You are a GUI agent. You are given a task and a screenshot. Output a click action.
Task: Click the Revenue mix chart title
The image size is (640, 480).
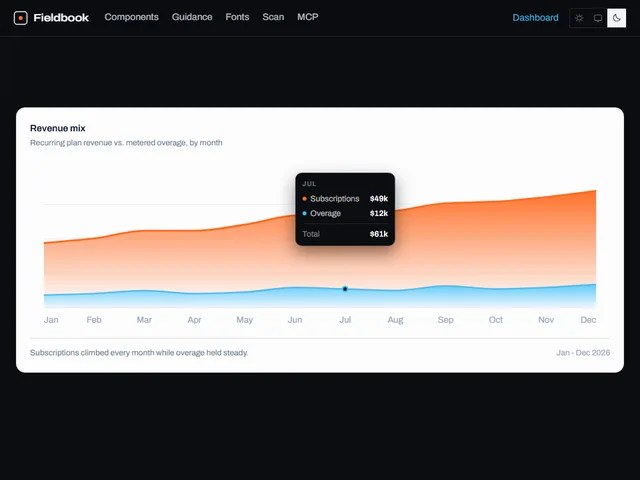tap(58, 128)
